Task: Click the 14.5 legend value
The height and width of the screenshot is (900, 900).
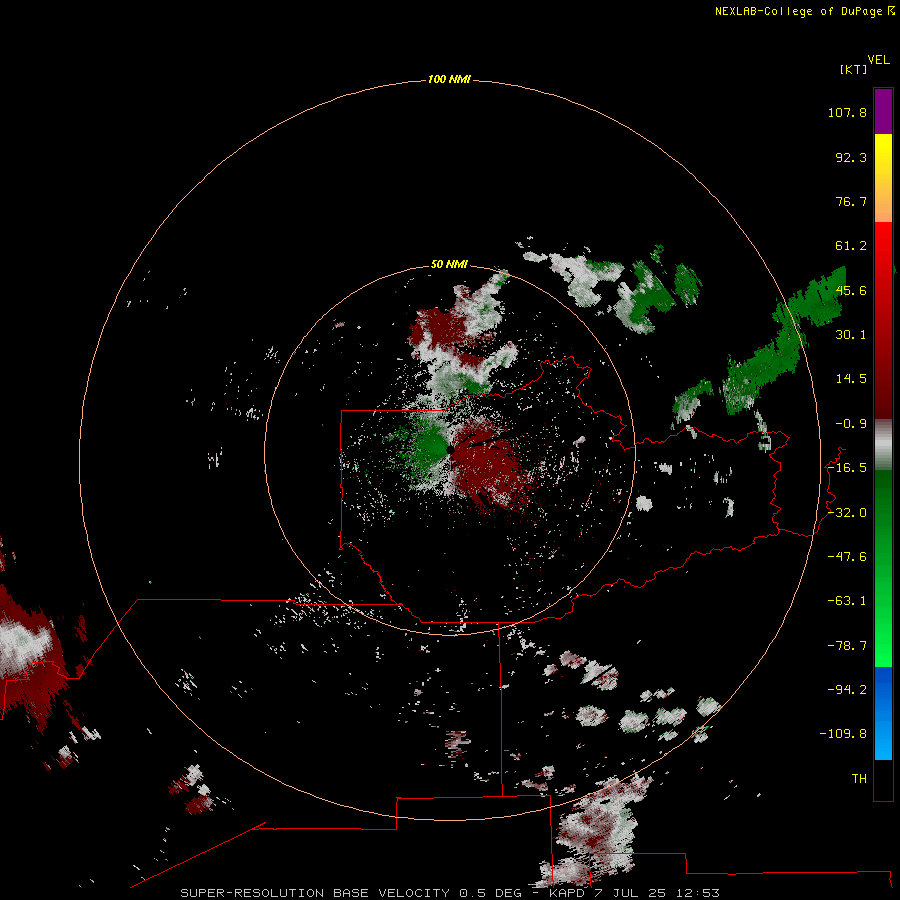Action: click(851, 379)
